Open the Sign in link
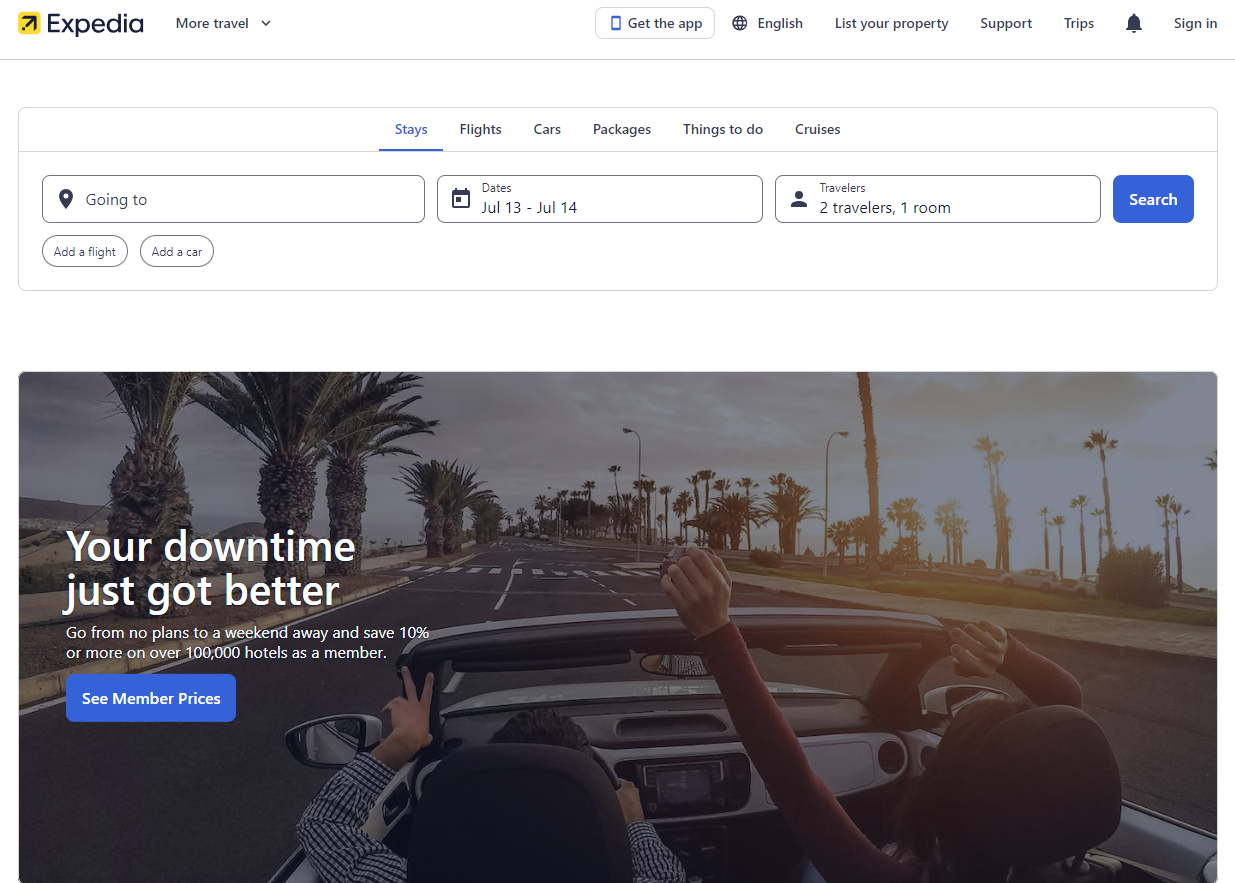 click(x=1195, y=24)
